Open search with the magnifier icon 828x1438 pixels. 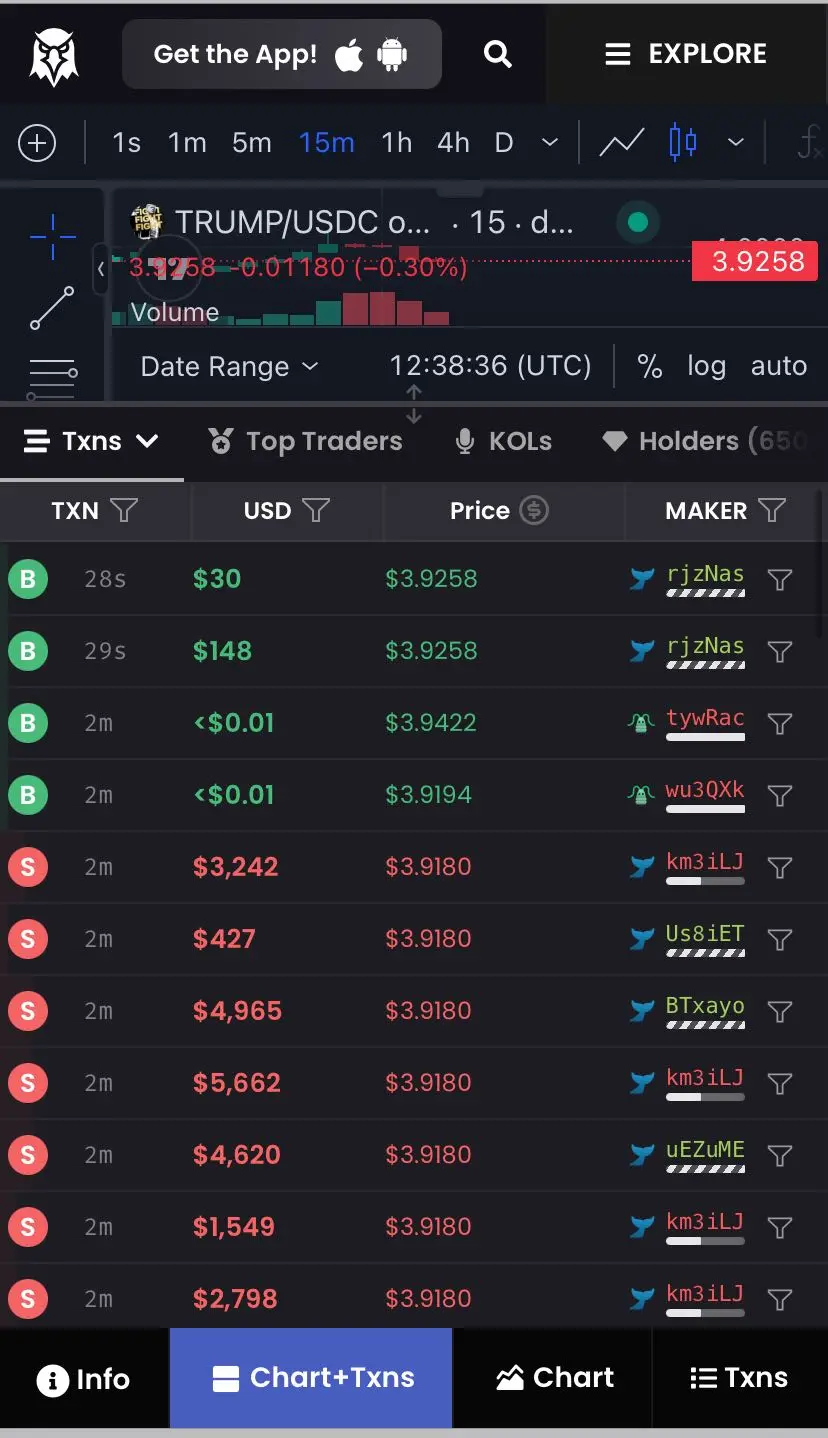click(x=497, y=54)
